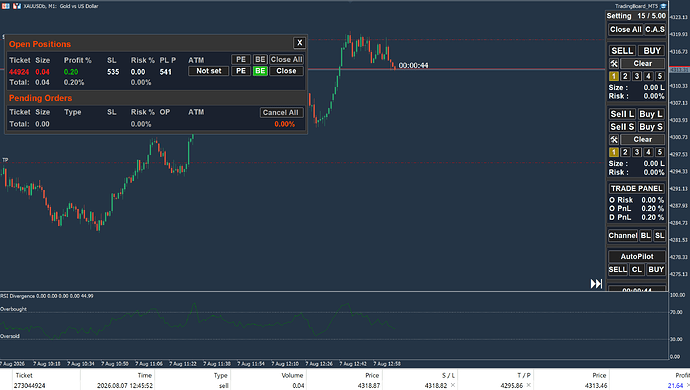Select ticket 44924 in Open Positions
The image size is (690, 390).
[19, 72]
